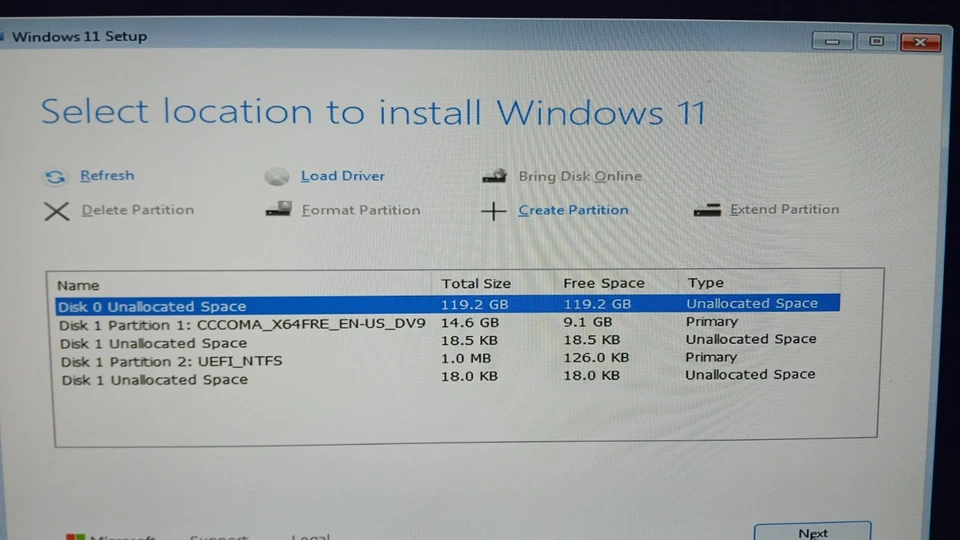The width and height of the screenshot is (960, 540).
Task: Click the Total Size column header
Action: click(x=476, y=283)
